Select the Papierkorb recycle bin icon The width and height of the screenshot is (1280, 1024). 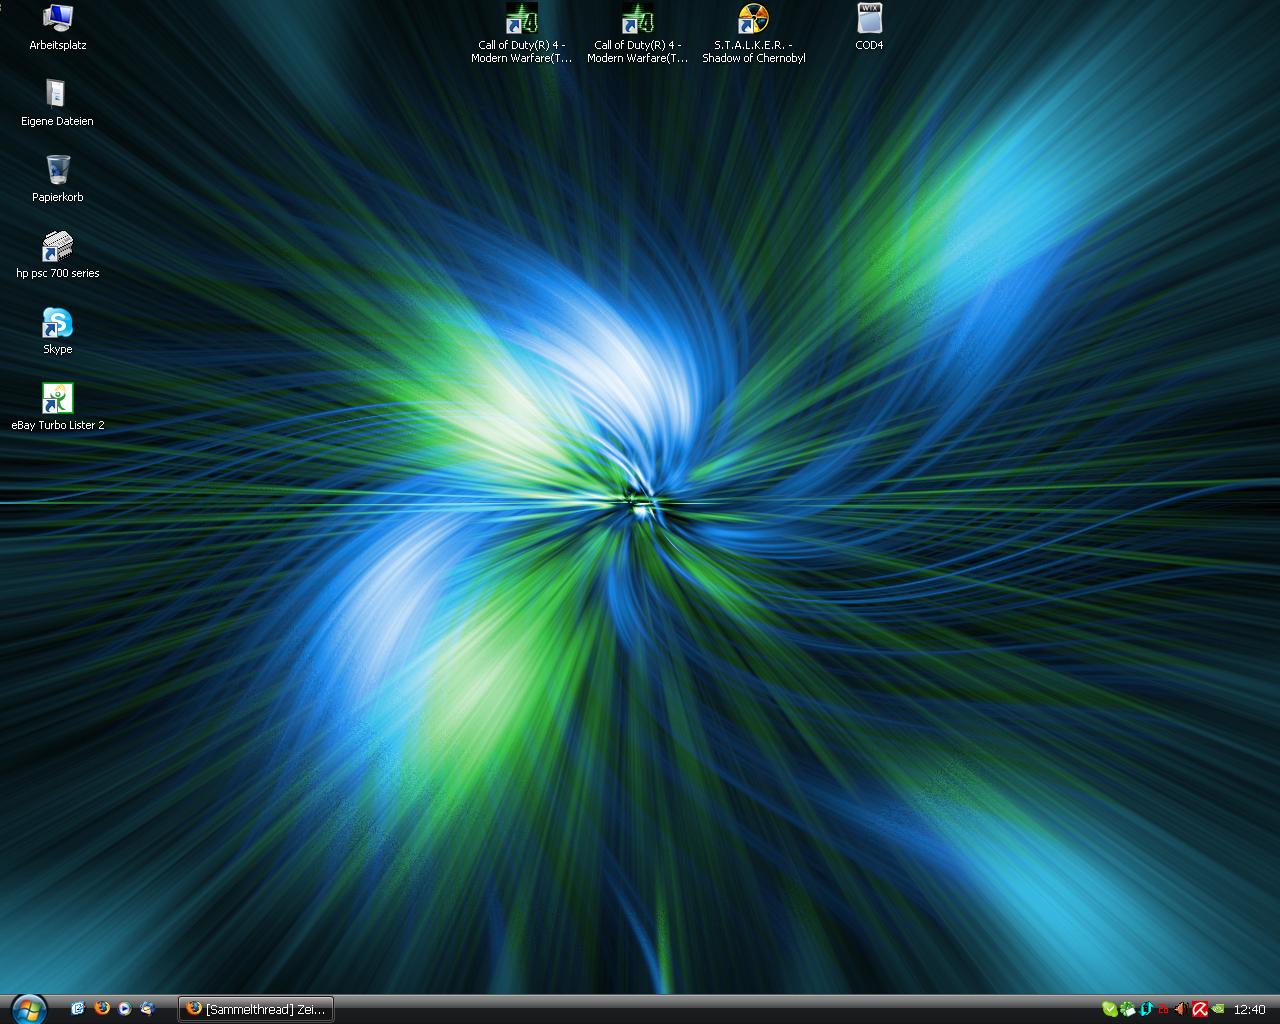[58, 179]
